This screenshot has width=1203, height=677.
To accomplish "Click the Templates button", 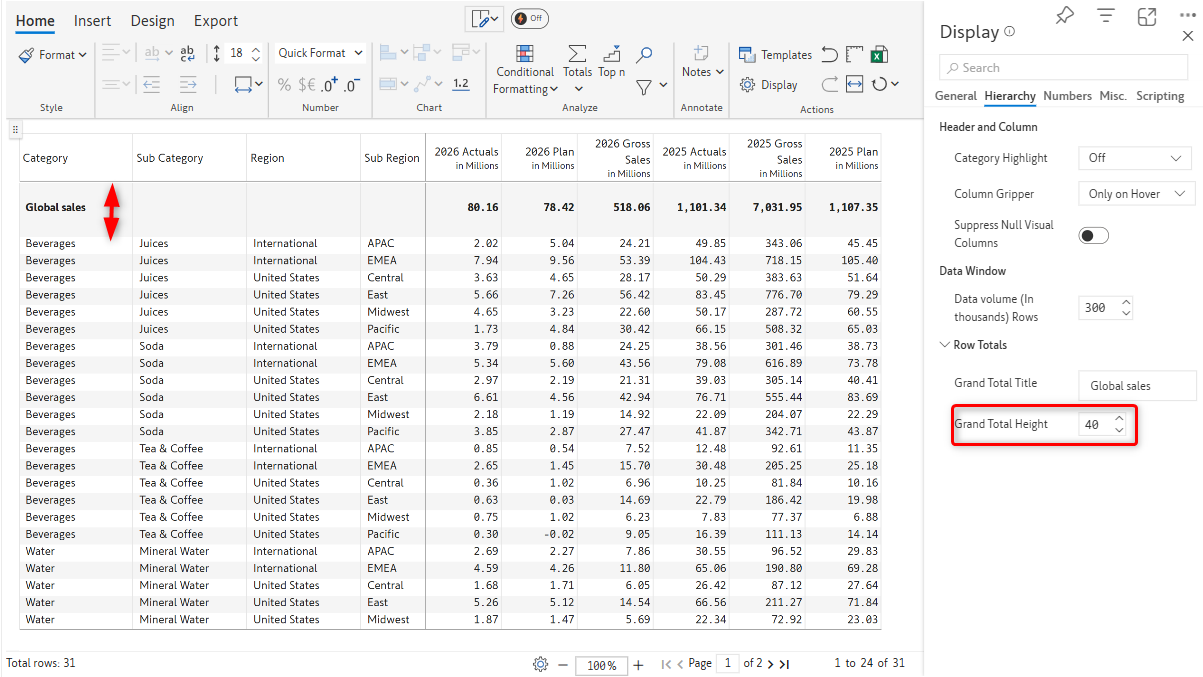I will coord(775,55).
